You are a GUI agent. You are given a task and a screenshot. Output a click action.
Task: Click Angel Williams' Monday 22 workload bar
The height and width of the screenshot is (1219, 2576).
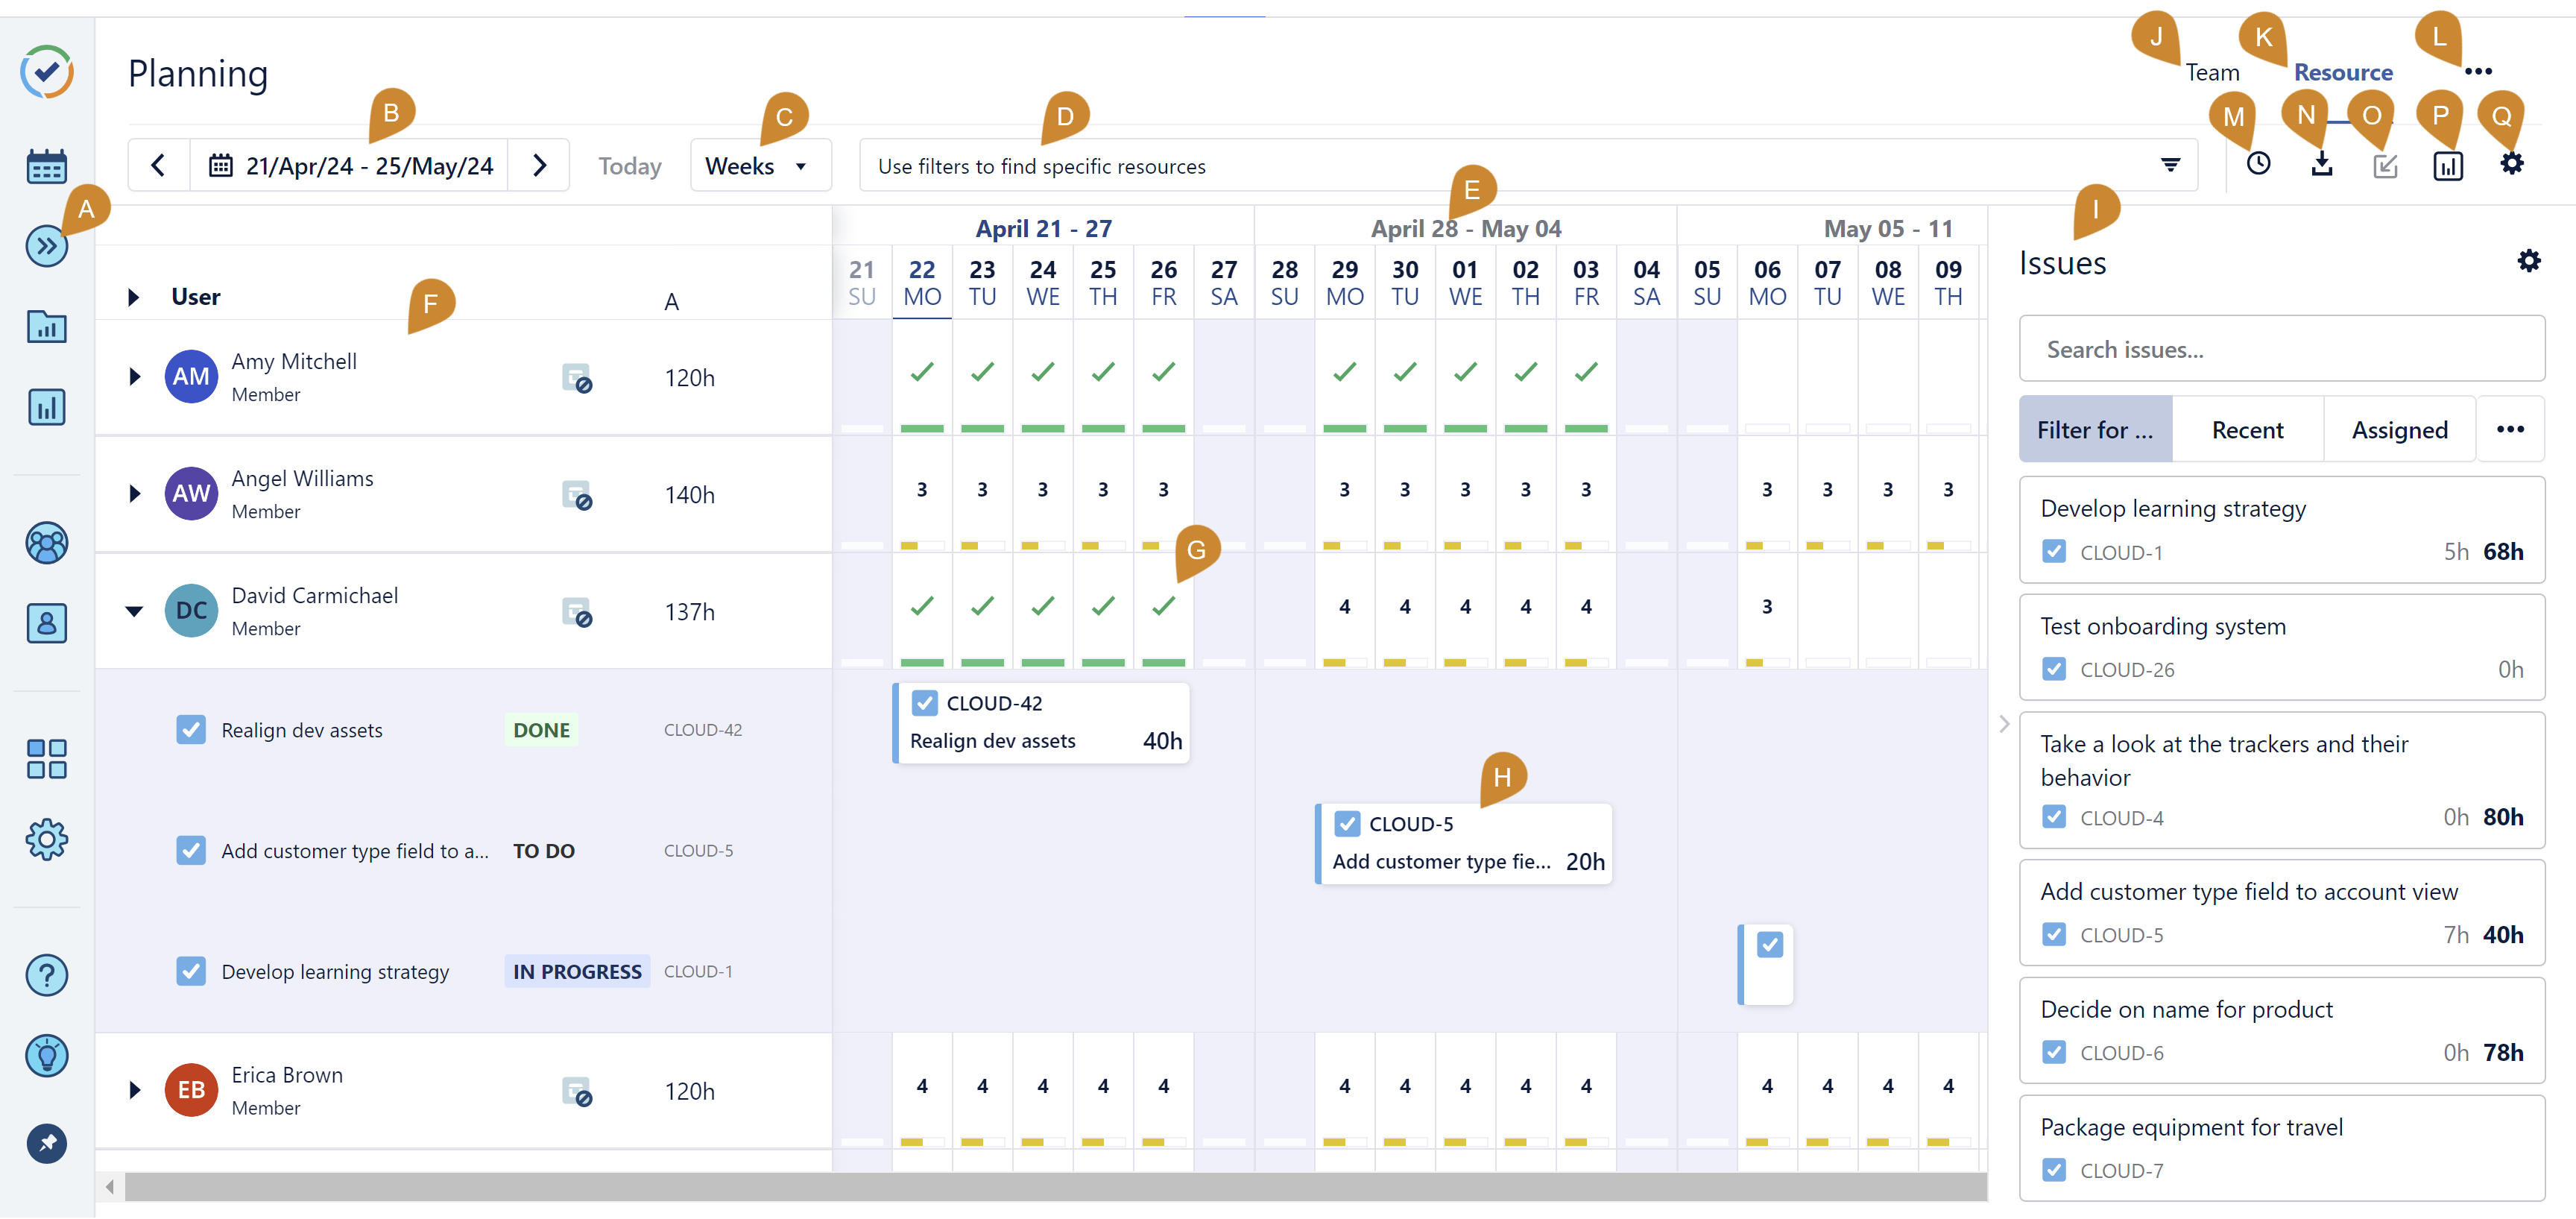coord(922,545)
